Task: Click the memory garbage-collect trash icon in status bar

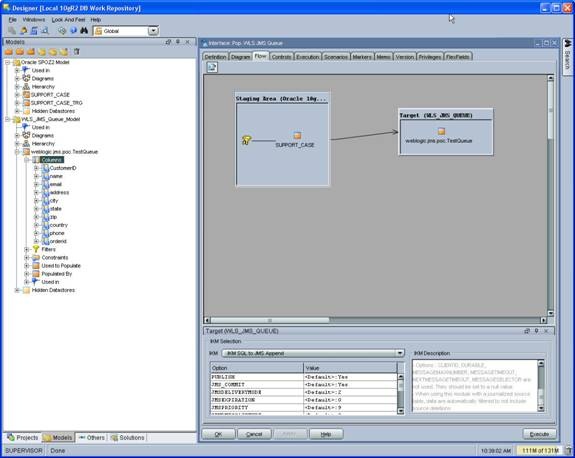Action: tap(568, 450)
